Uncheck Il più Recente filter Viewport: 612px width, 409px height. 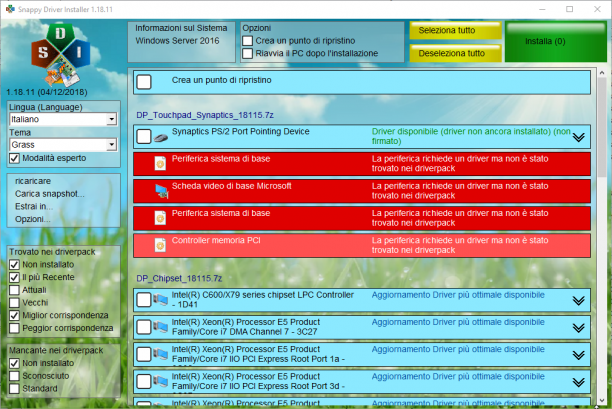[x=14, y=277]
